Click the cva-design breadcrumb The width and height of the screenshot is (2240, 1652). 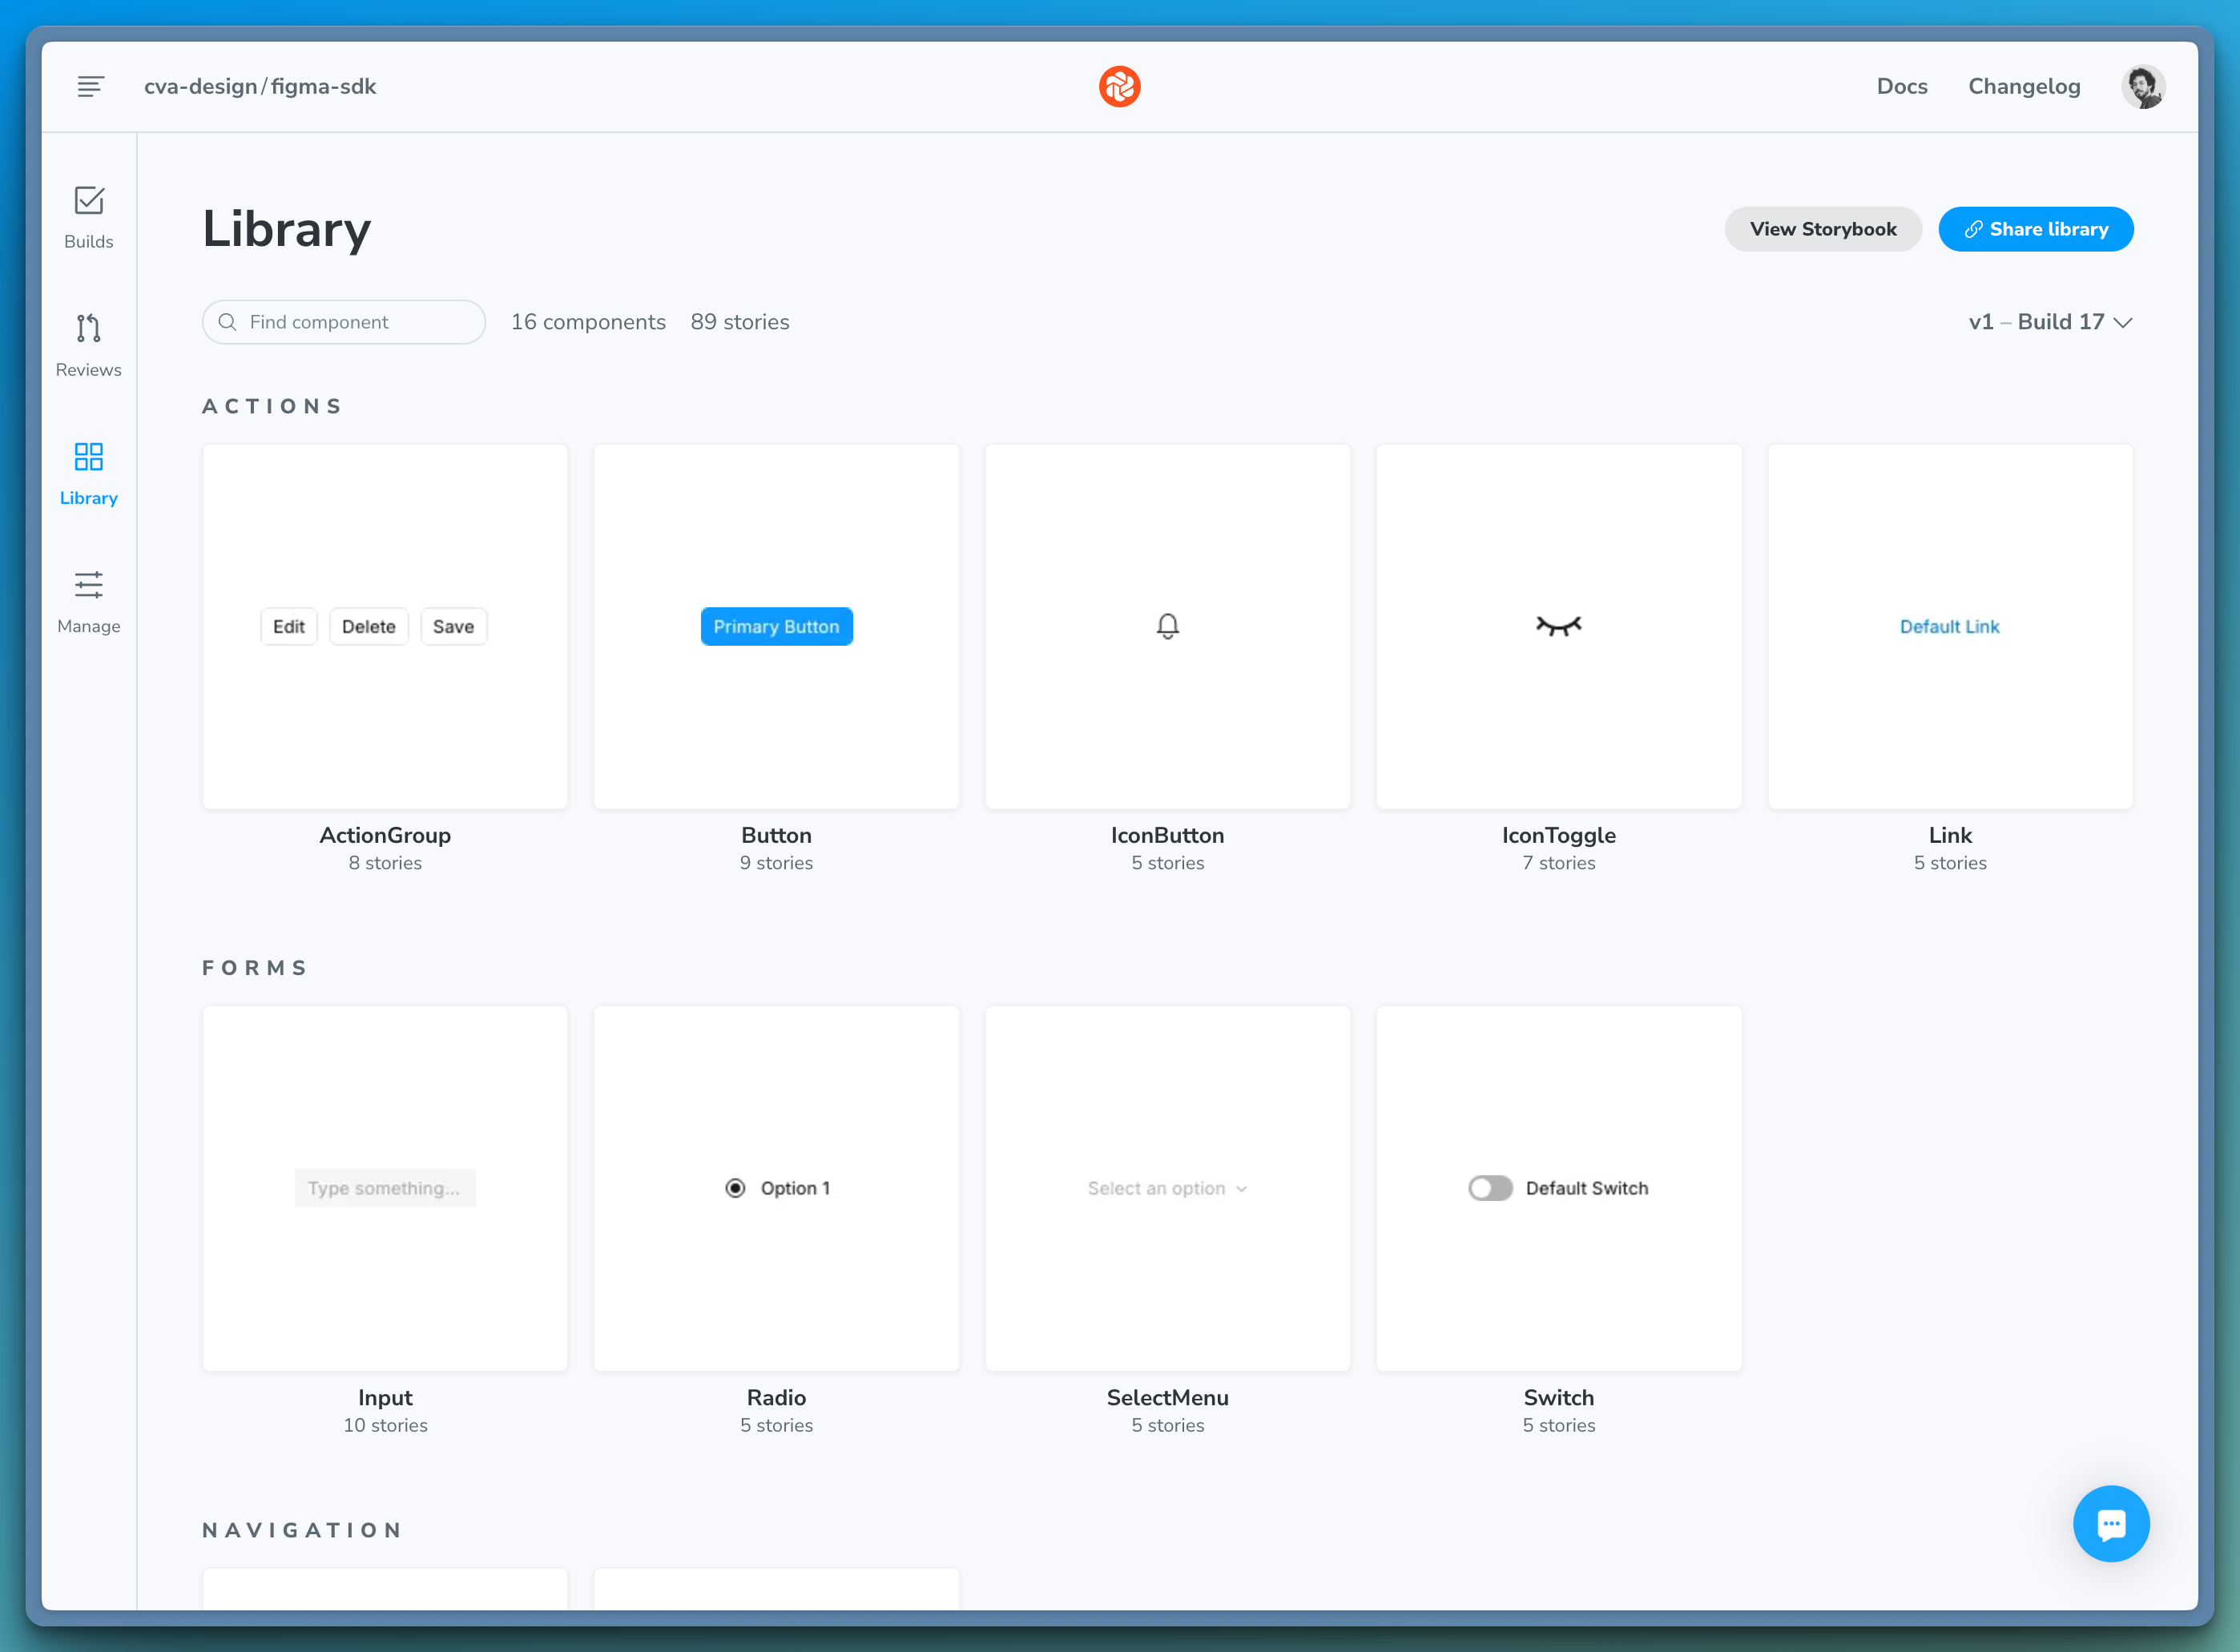coord(200,87)
